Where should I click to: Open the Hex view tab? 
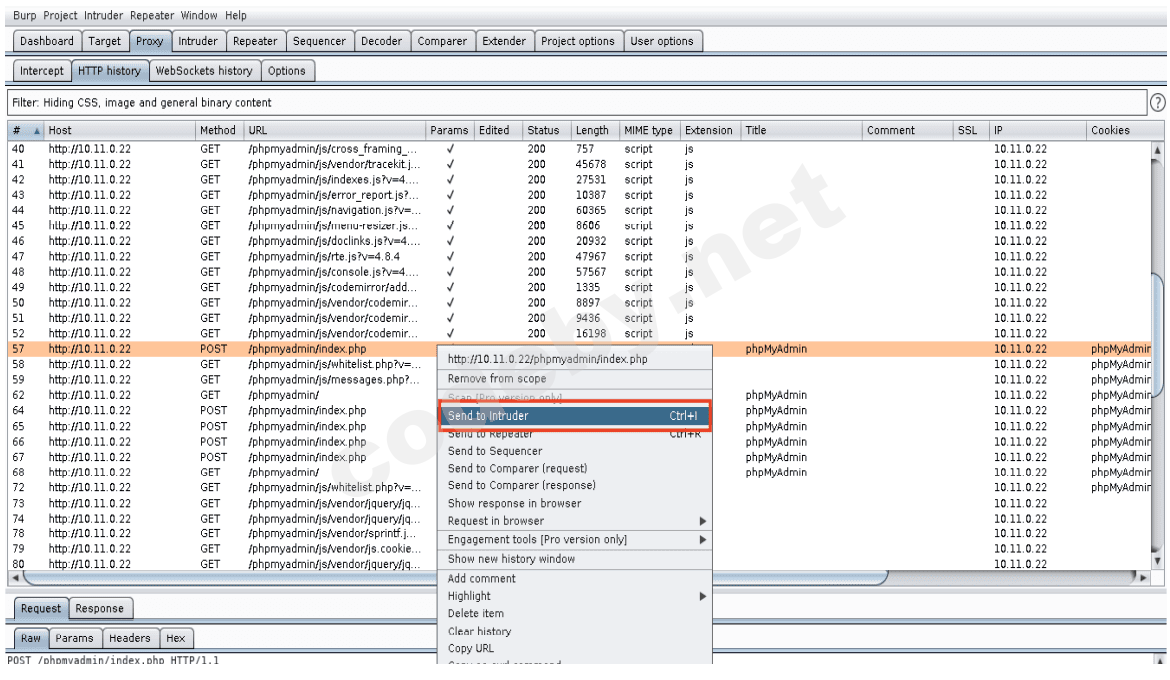[x=175, y=638]
